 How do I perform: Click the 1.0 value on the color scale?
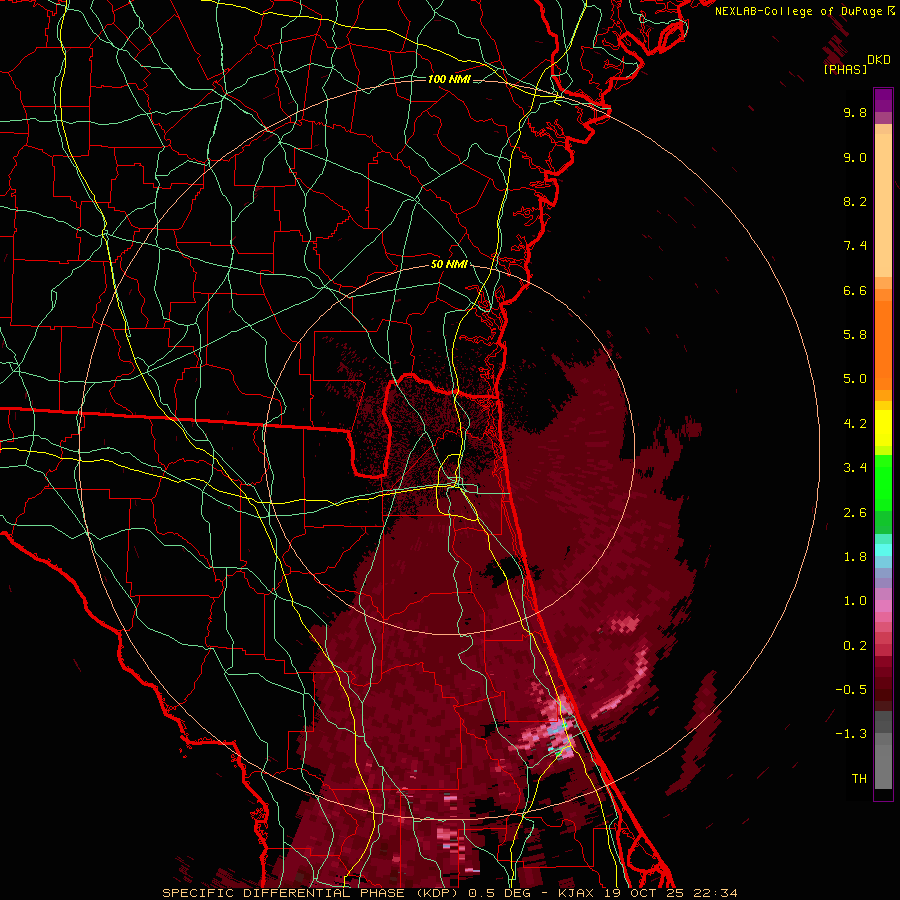coord(855,601)
